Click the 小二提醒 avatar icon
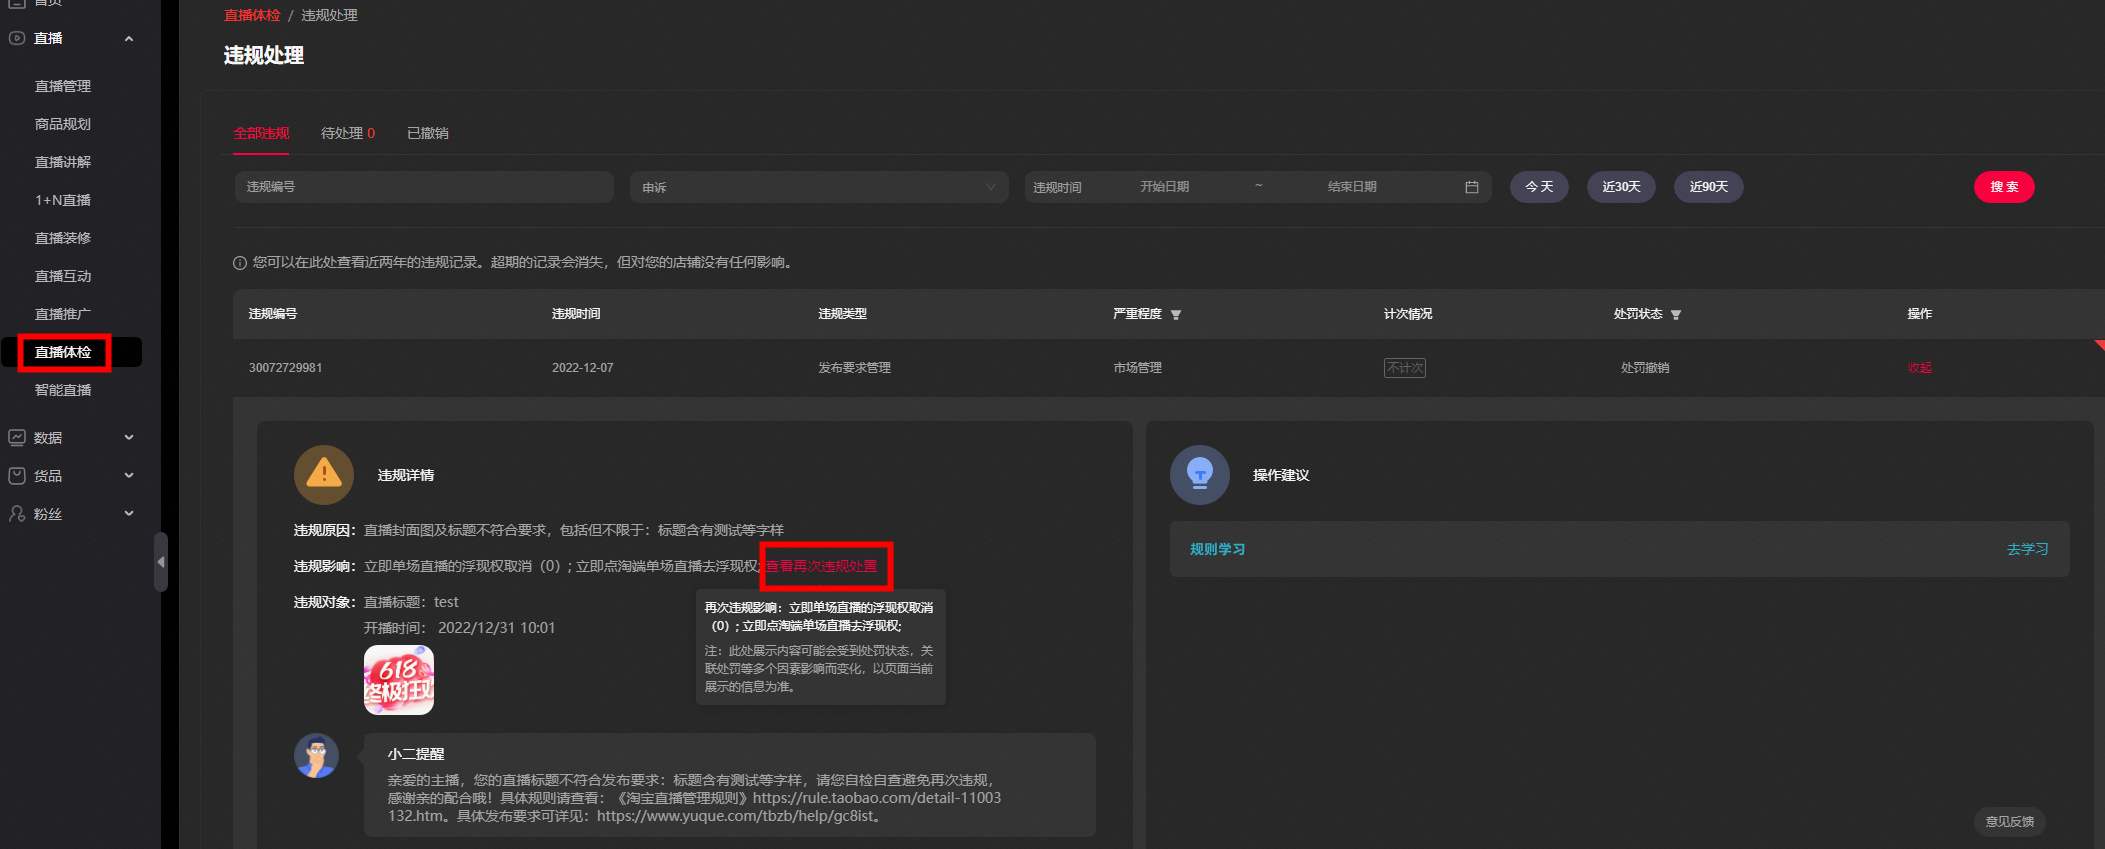Screen dimensions: 2105x849 316,756
